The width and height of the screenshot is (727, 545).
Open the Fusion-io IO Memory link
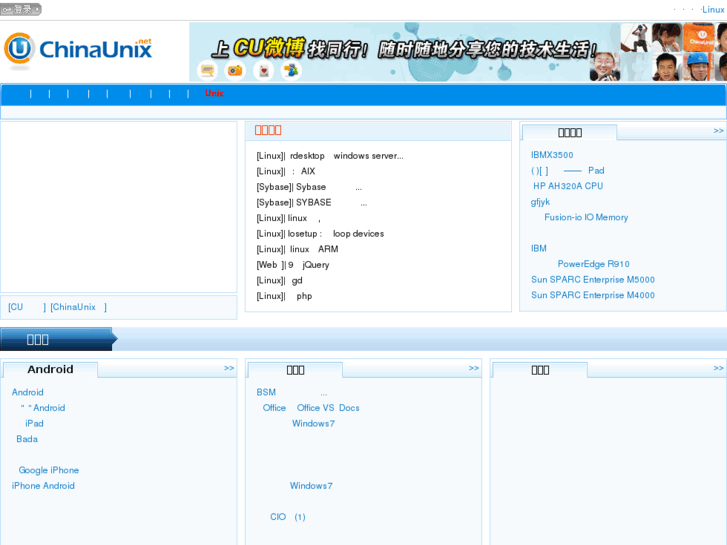pyautogui.click(x=586, y=217)
